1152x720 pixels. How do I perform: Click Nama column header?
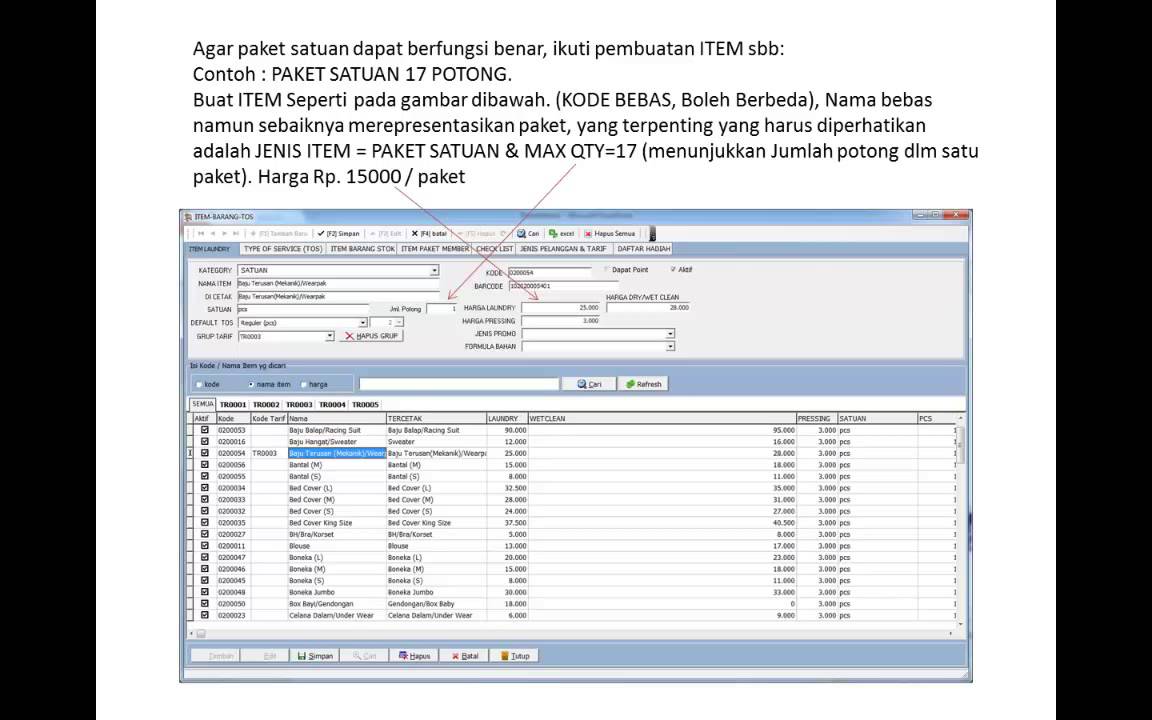click(x=336, y=418)
